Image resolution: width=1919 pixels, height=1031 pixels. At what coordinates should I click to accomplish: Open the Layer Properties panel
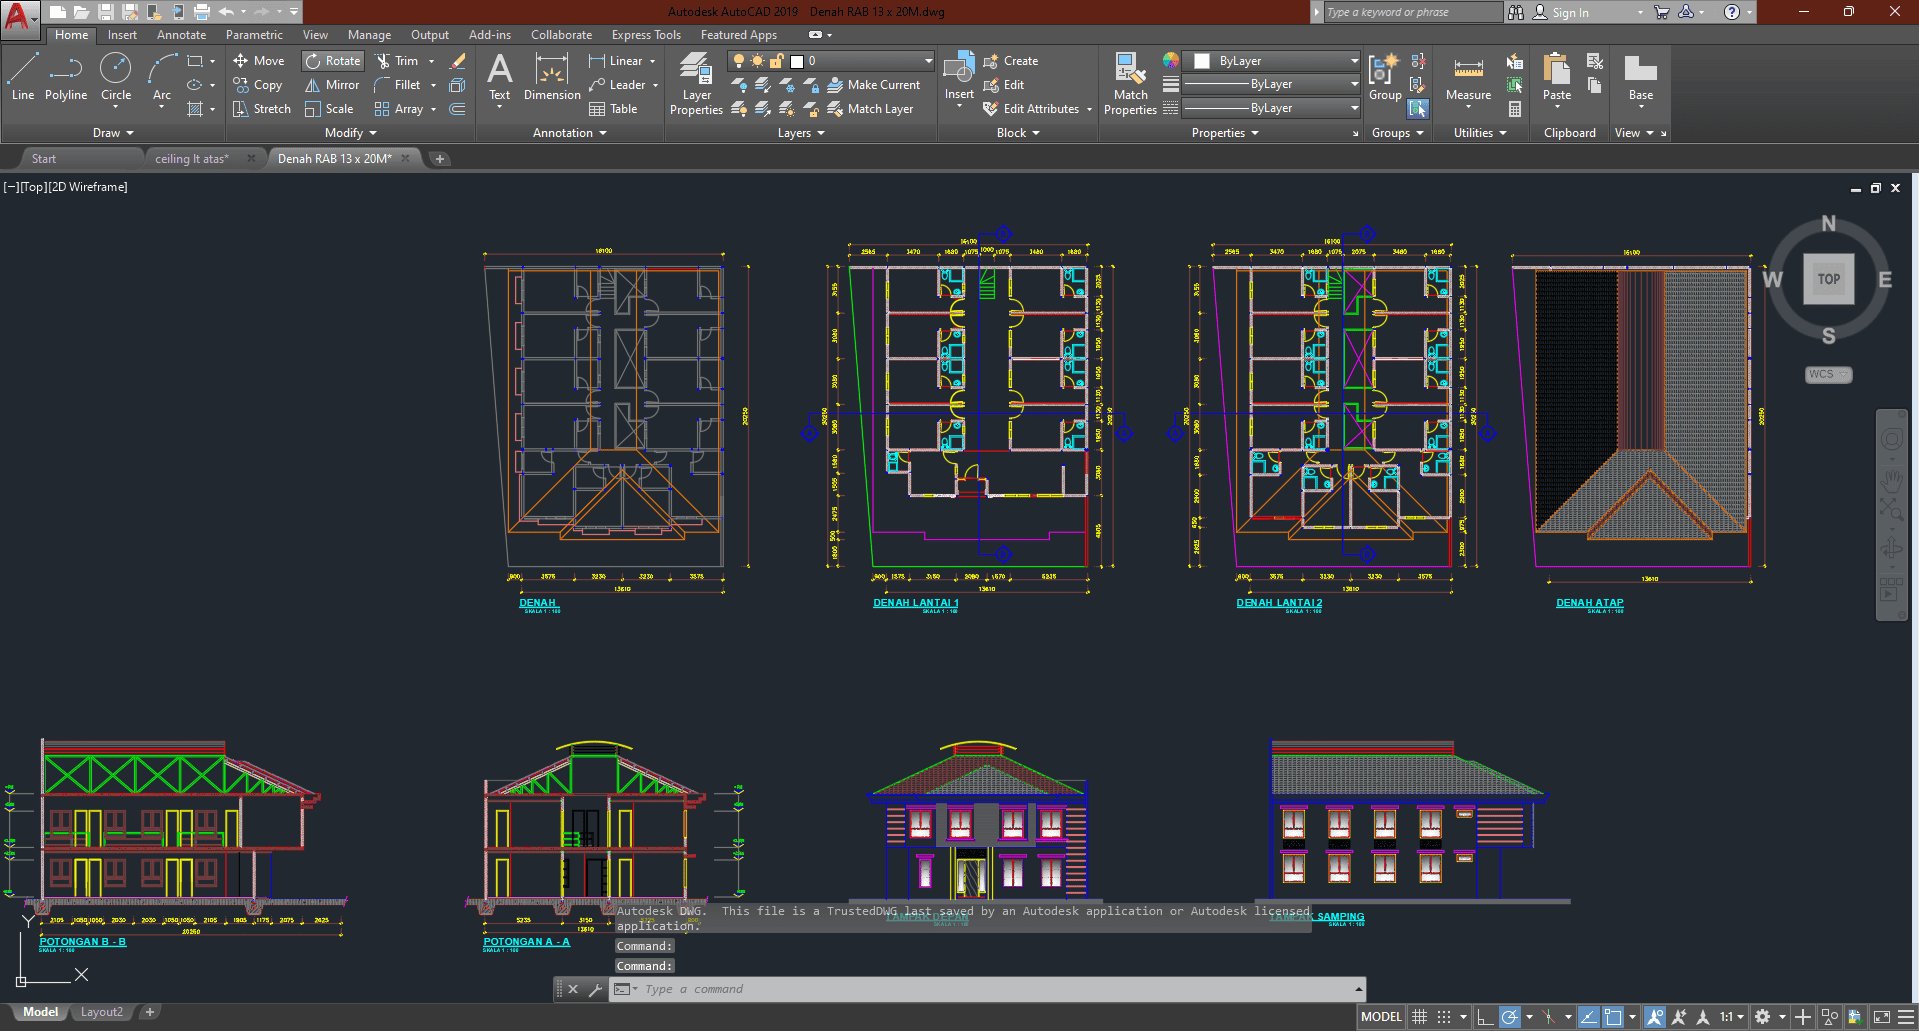coord(696,84)
